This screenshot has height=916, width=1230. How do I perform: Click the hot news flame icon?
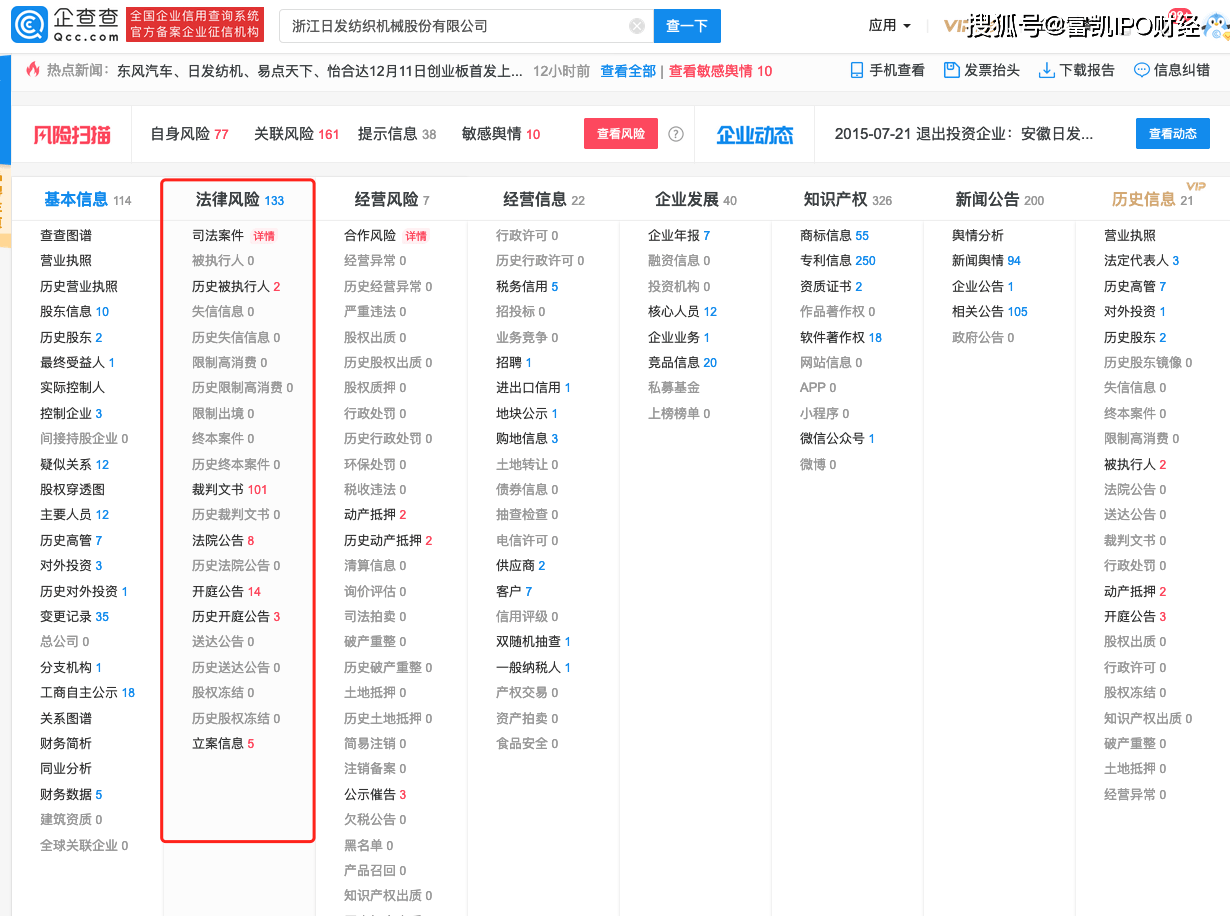coord(33,70)
